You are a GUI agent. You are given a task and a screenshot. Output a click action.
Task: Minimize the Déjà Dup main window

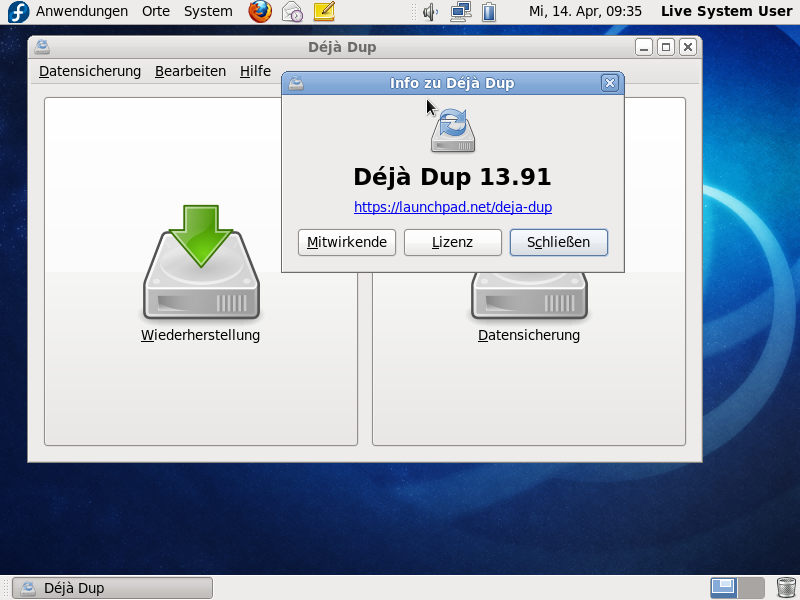coord(644,47)
